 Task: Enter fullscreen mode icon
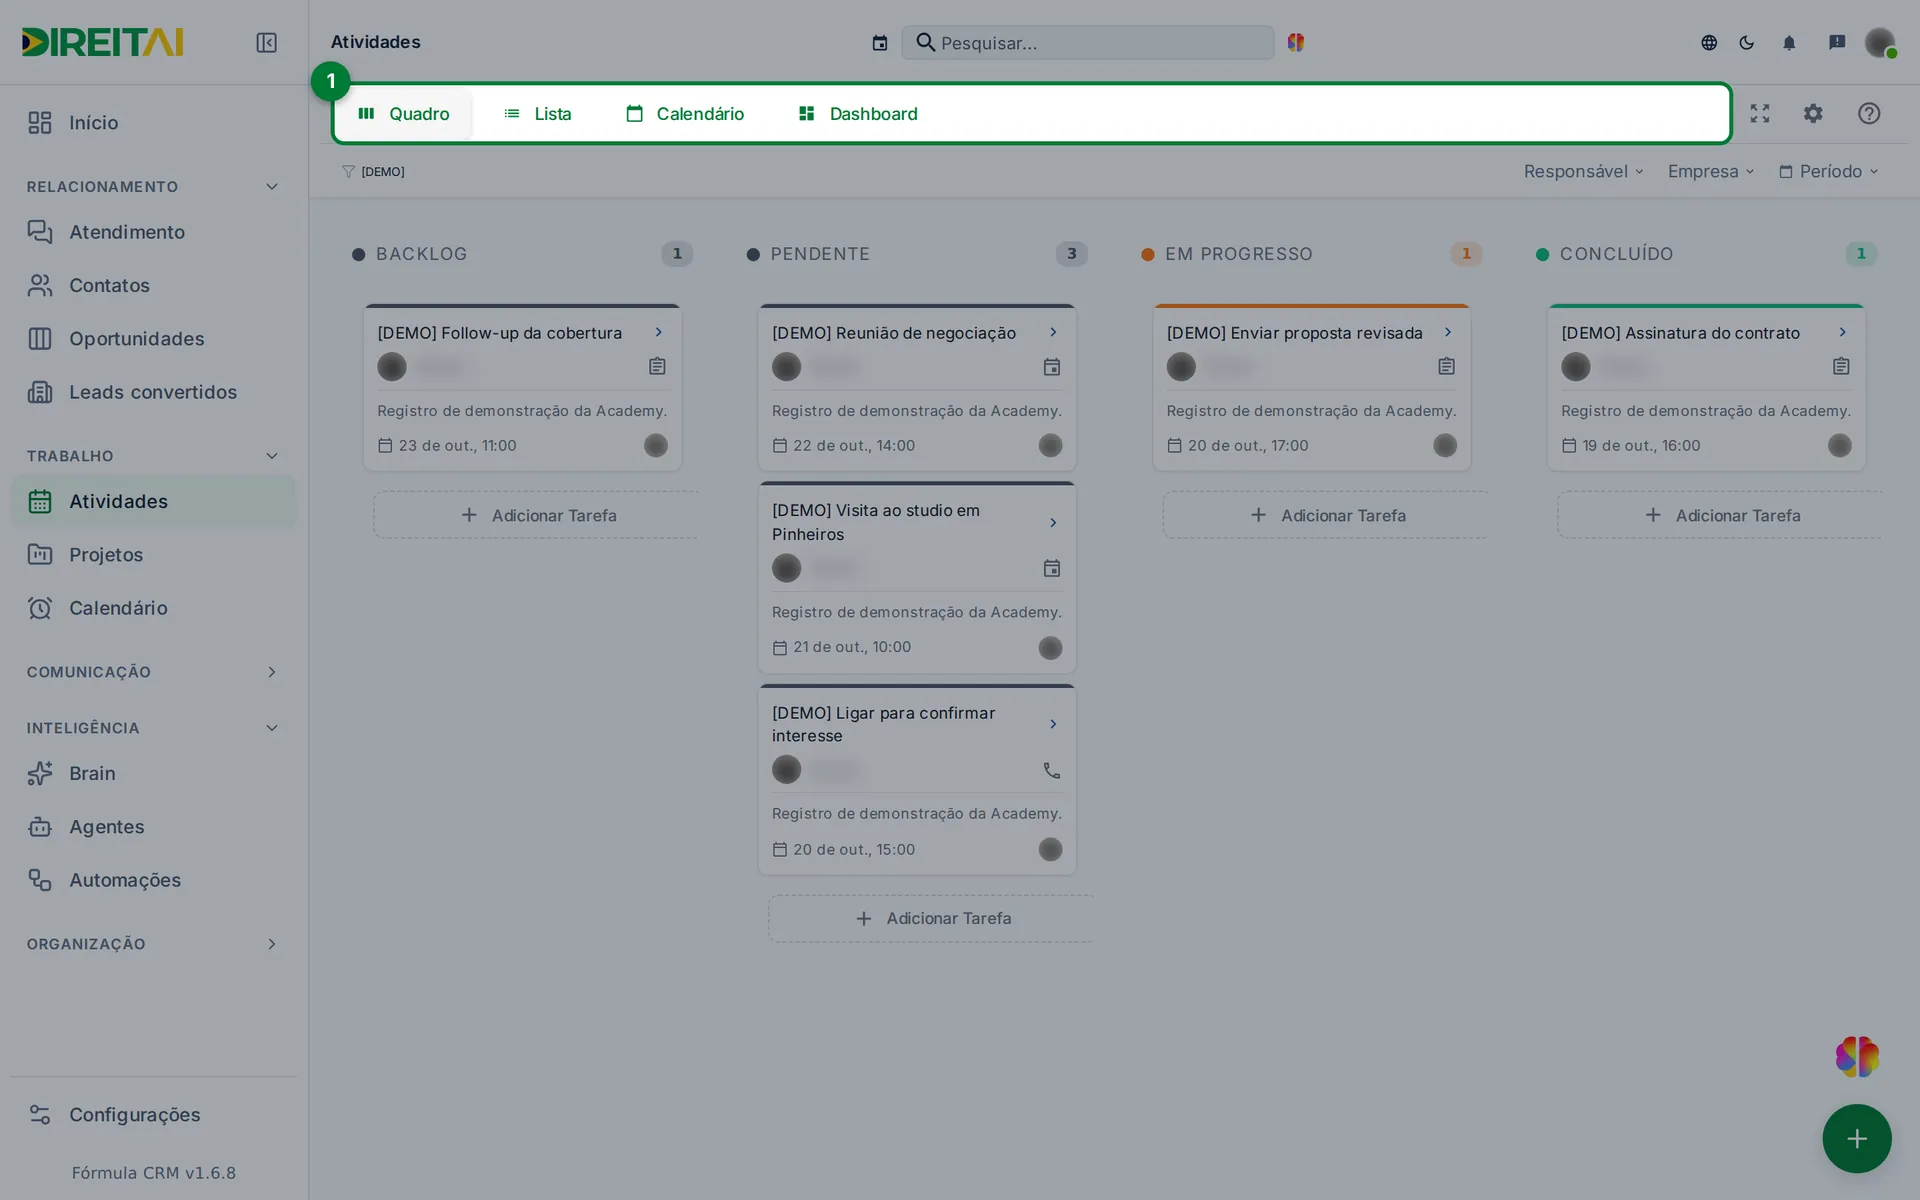[x=1760, y=114]
